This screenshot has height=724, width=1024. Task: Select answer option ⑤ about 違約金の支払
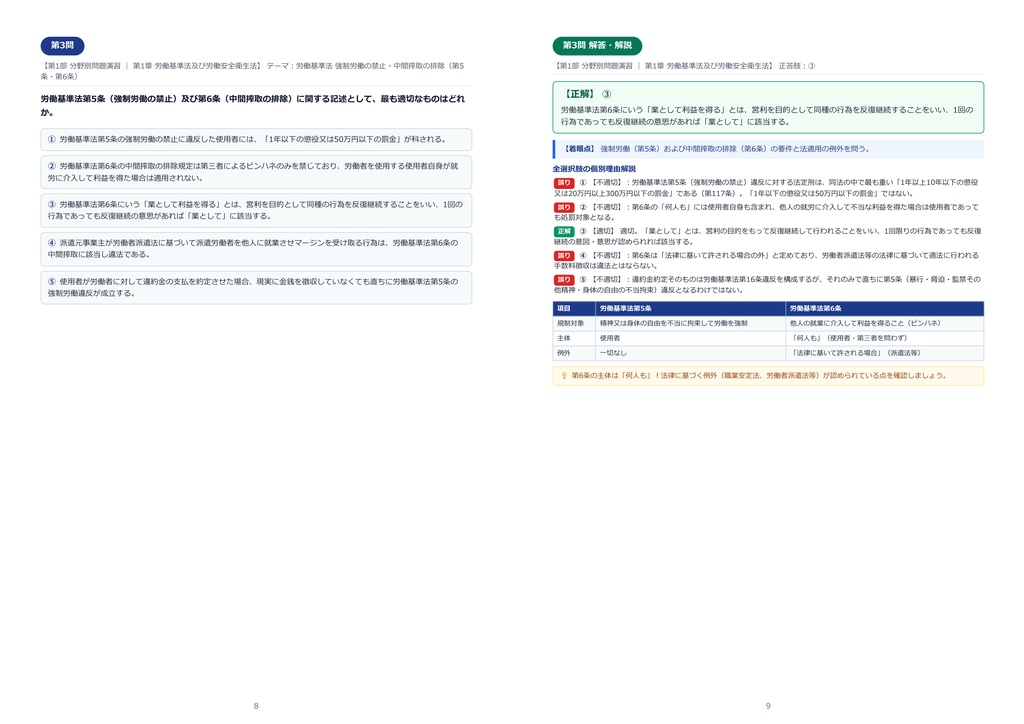256,287
